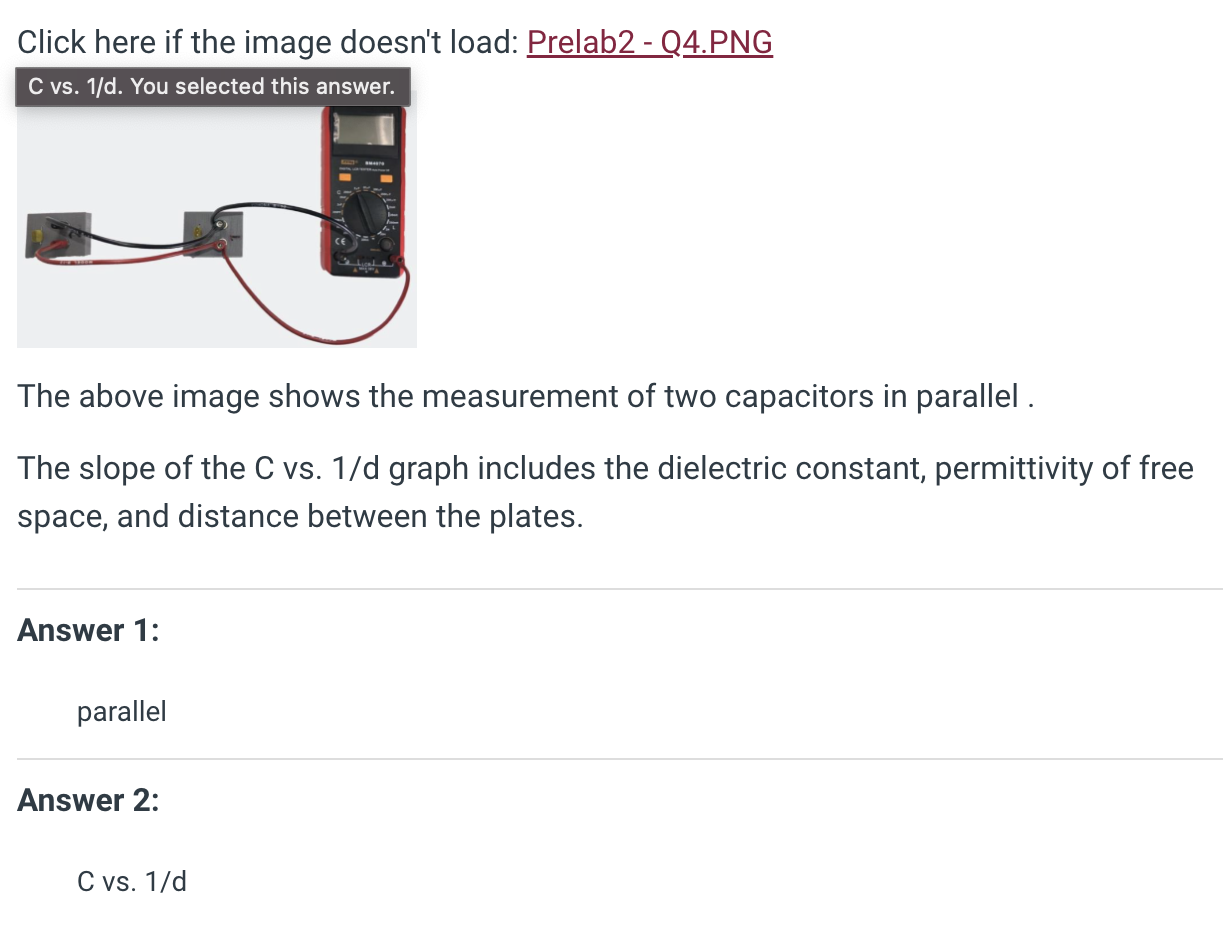Image resolution: width=1232 pixels, height=950 pixels.
Task: Open the Prelab2 - Q4.PNG link
Action: coord(649,42)
